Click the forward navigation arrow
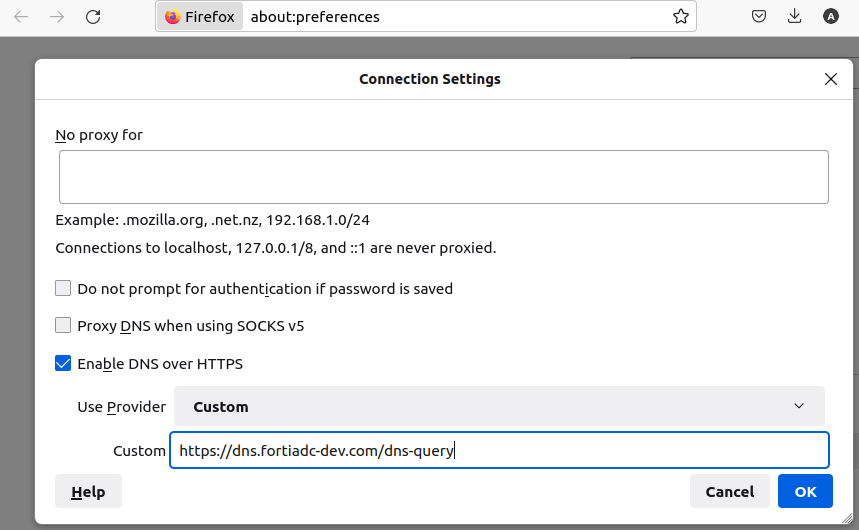 coord(57,17)
